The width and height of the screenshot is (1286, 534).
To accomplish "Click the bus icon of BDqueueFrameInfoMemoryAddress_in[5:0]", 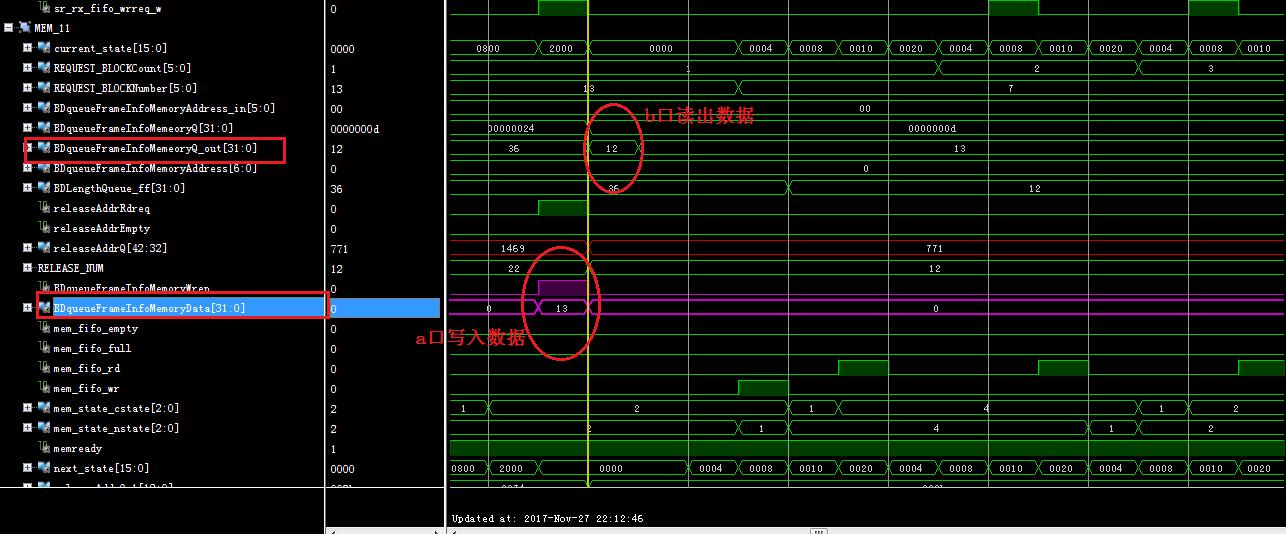I will coord(44,108).
